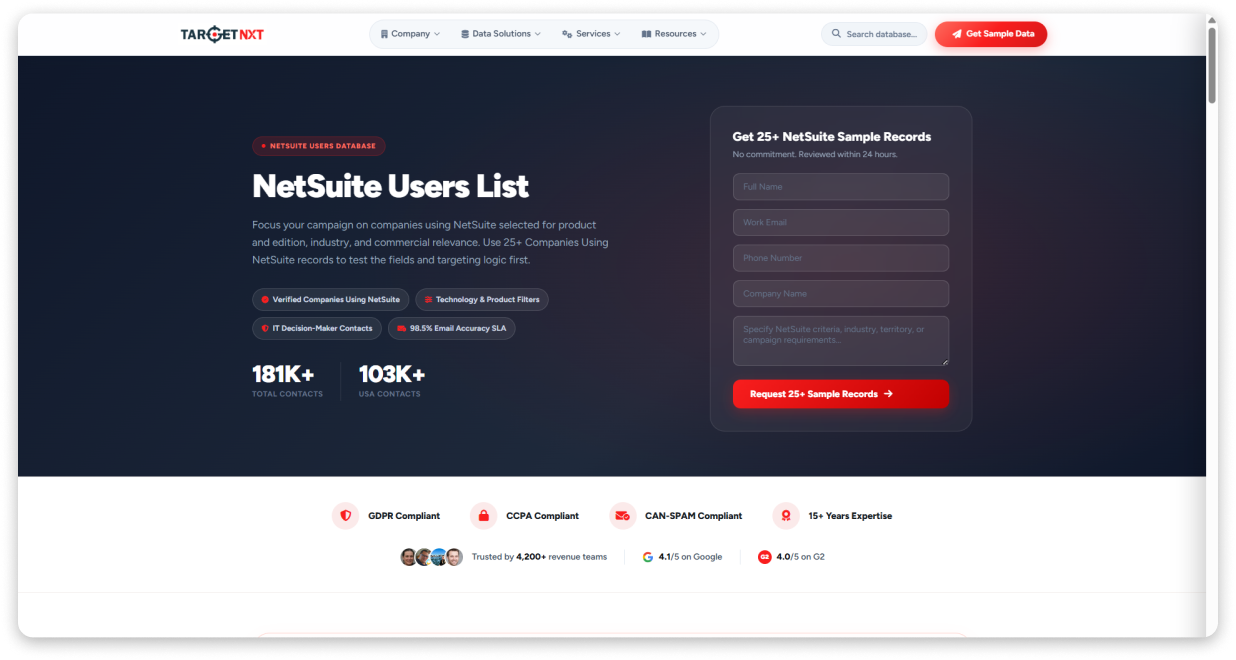Click shield icon on IT Decision-Maker Contacts

(265, 328)
